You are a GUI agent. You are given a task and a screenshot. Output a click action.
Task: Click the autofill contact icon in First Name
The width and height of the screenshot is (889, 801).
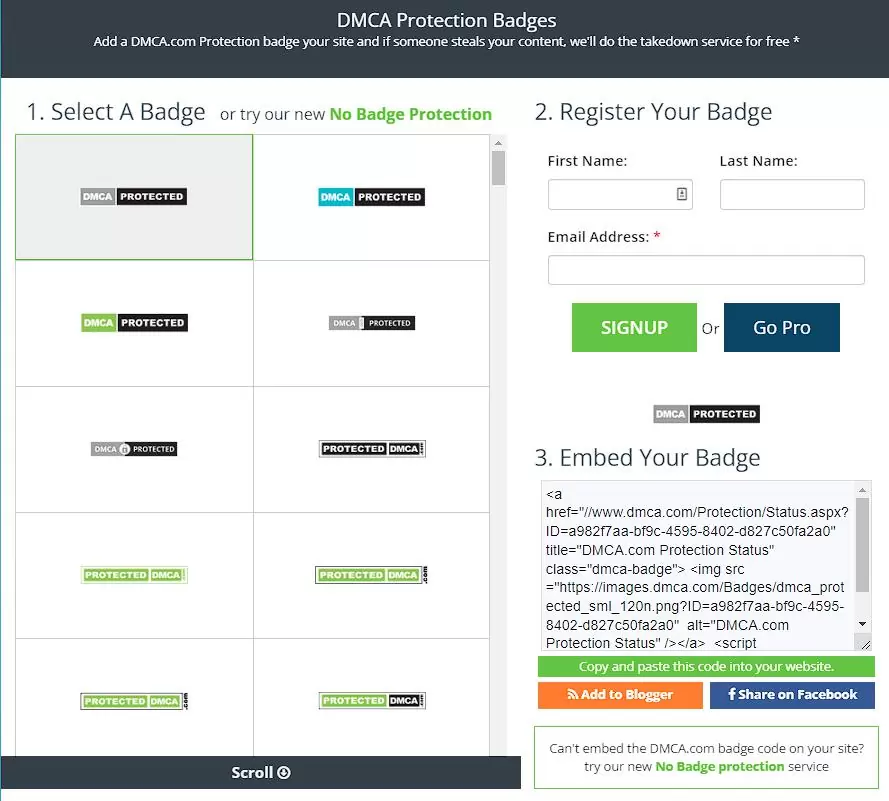682,194
